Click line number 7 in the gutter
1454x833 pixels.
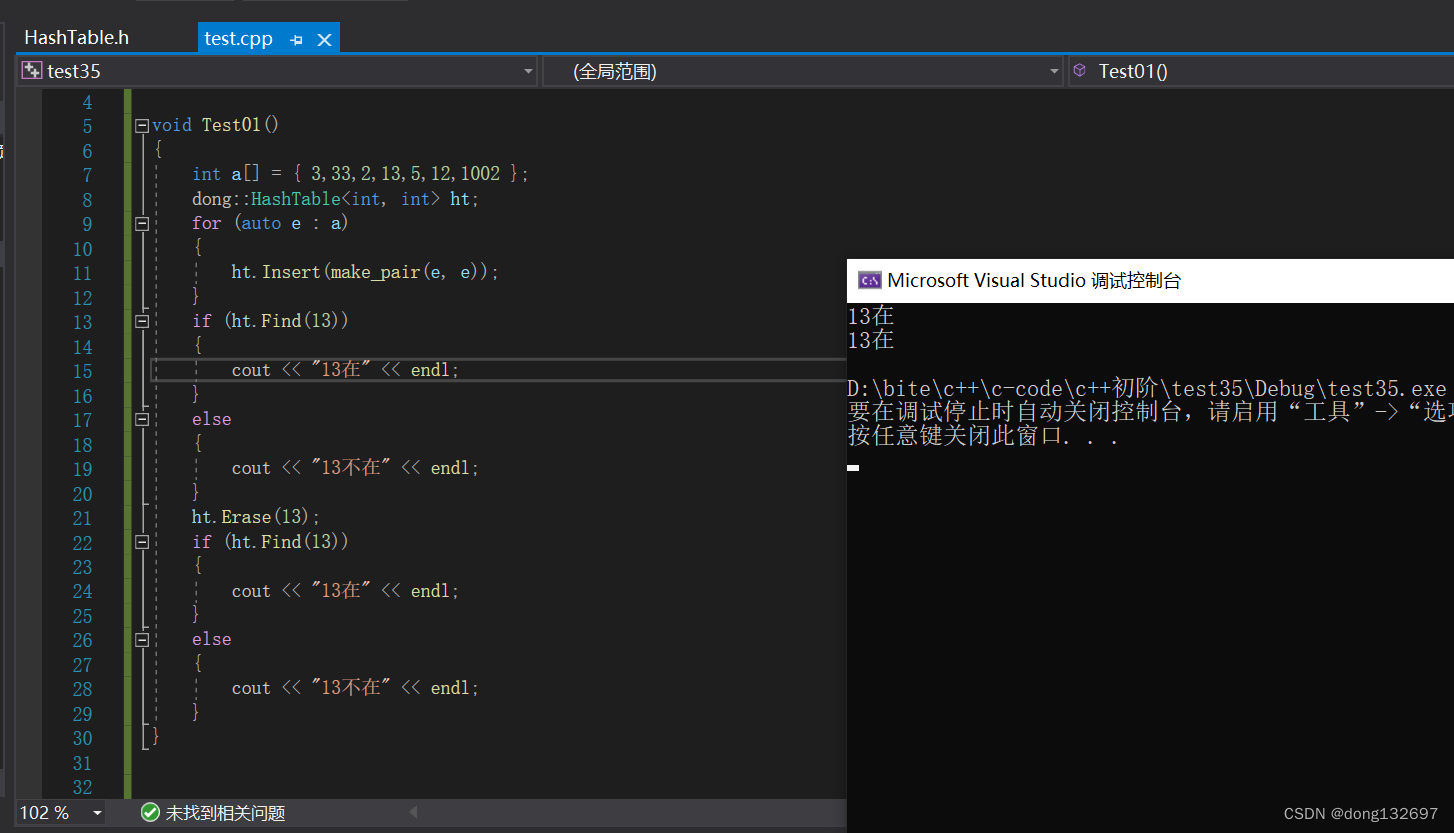87,175
